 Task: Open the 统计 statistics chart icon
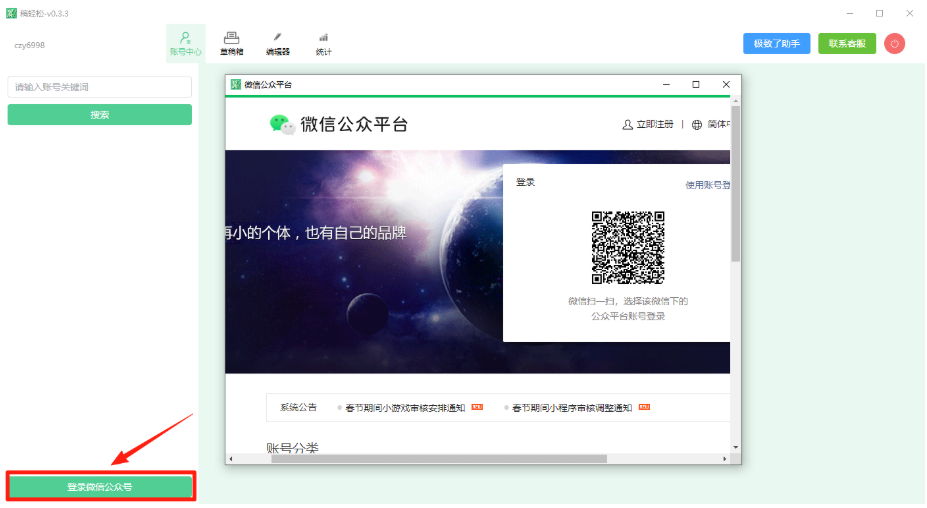pos(323,43)
